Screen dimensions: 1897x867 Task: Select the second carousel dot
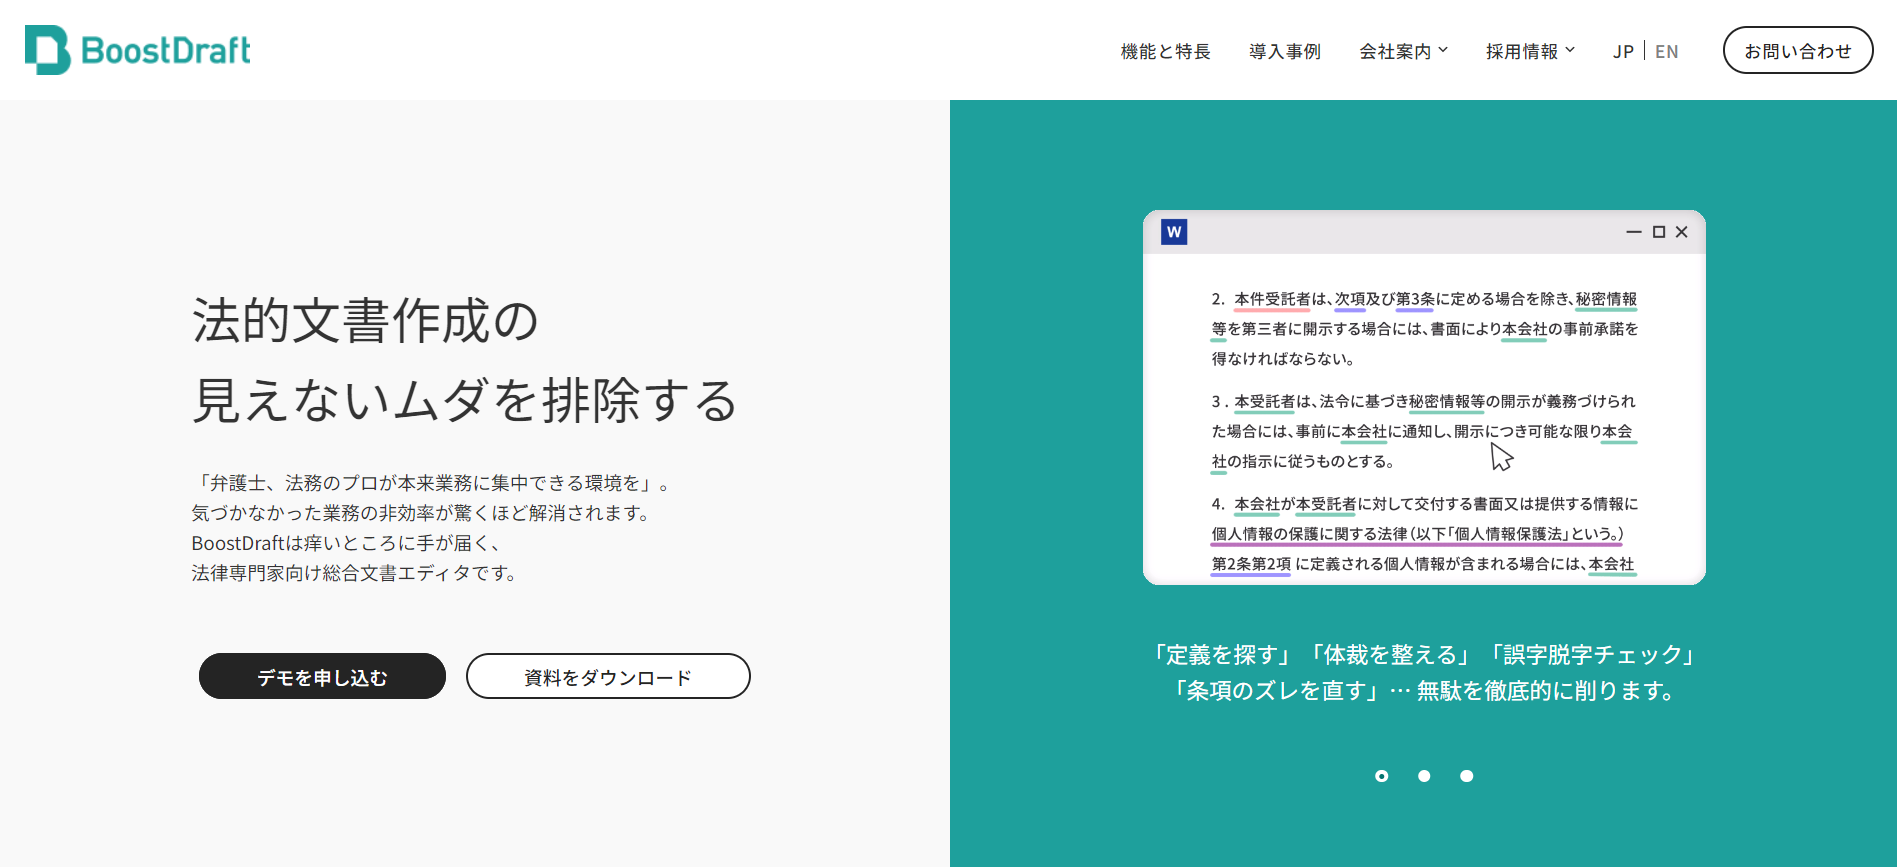pyautogui.click(x=1424, y=776)
